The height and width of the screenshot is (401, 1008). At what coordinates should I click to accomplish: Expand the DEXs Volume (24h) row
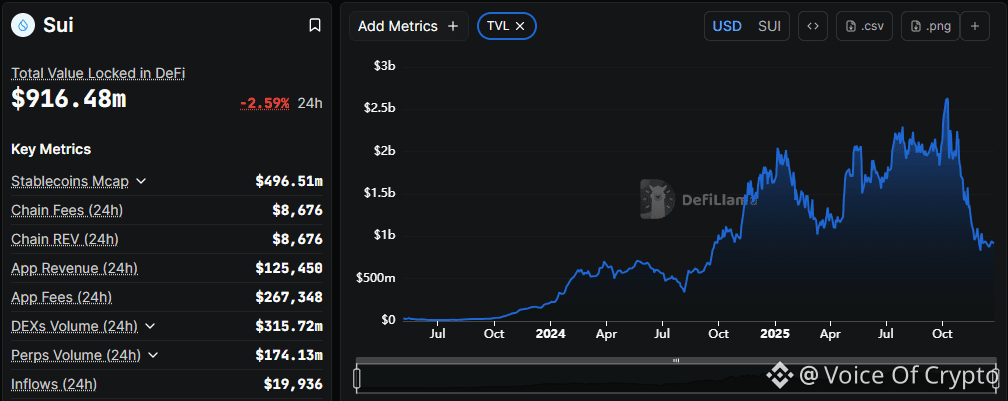point(150,326)
